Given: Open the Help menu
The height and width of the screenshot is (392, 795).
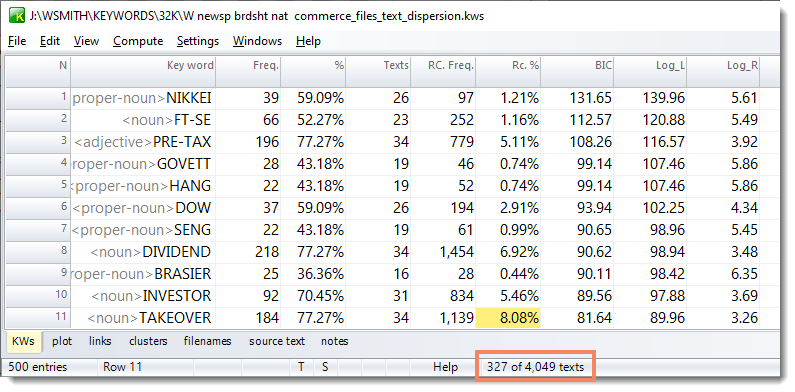Looking at the screenshot, I should click(x=308, y=41).
